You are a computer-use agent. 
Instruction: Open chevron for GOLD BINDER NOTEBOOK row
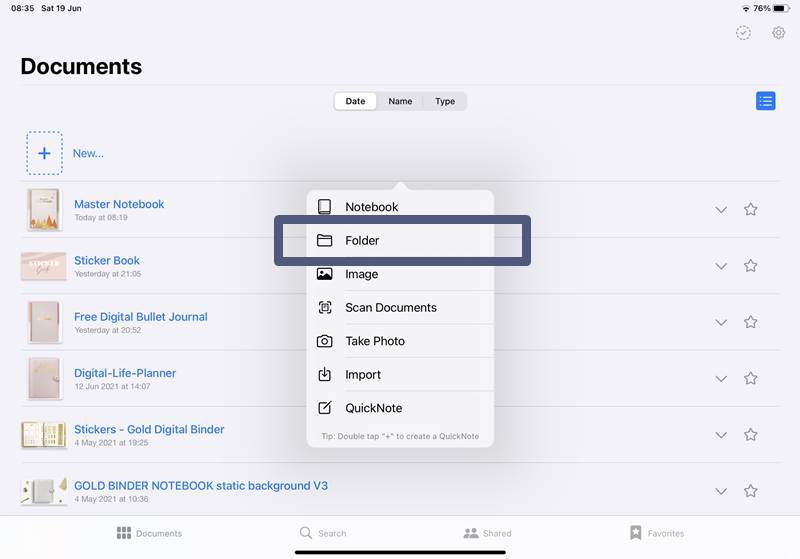pos(720,491)
